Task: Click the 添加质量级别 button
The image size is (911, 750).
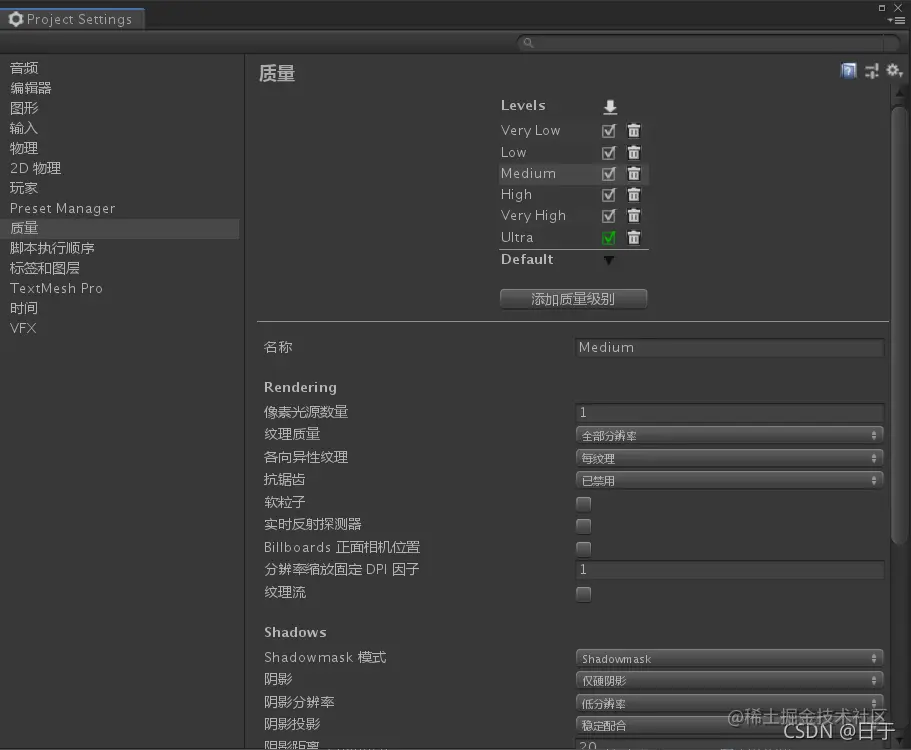Action: 573,299
